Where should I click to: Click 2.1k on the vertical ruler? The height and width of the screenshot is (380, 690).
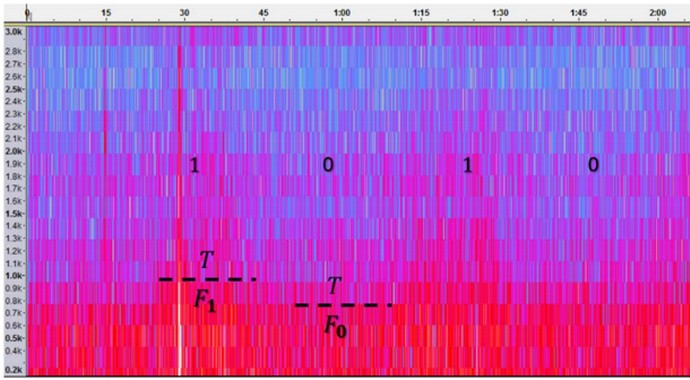tap(13, 139)
